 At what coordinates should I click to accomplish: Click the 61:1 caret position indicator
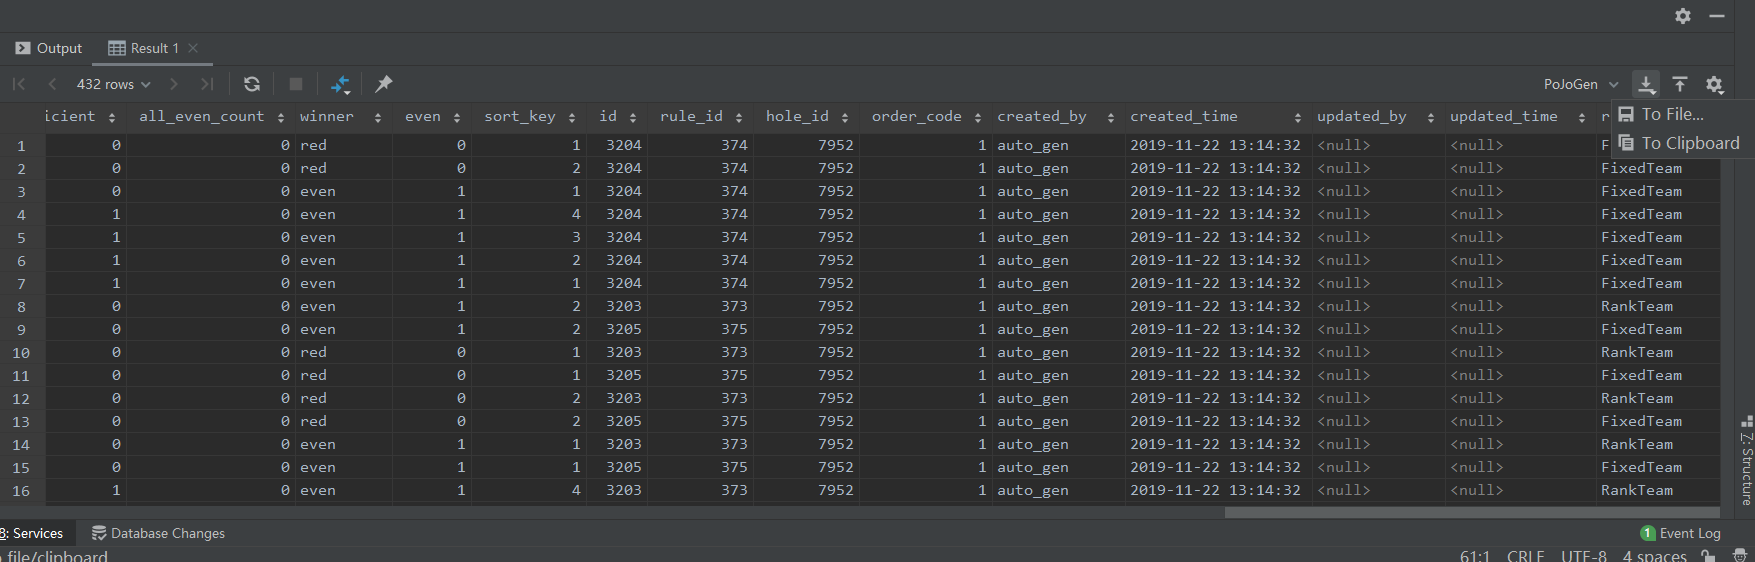point(1475,556)
